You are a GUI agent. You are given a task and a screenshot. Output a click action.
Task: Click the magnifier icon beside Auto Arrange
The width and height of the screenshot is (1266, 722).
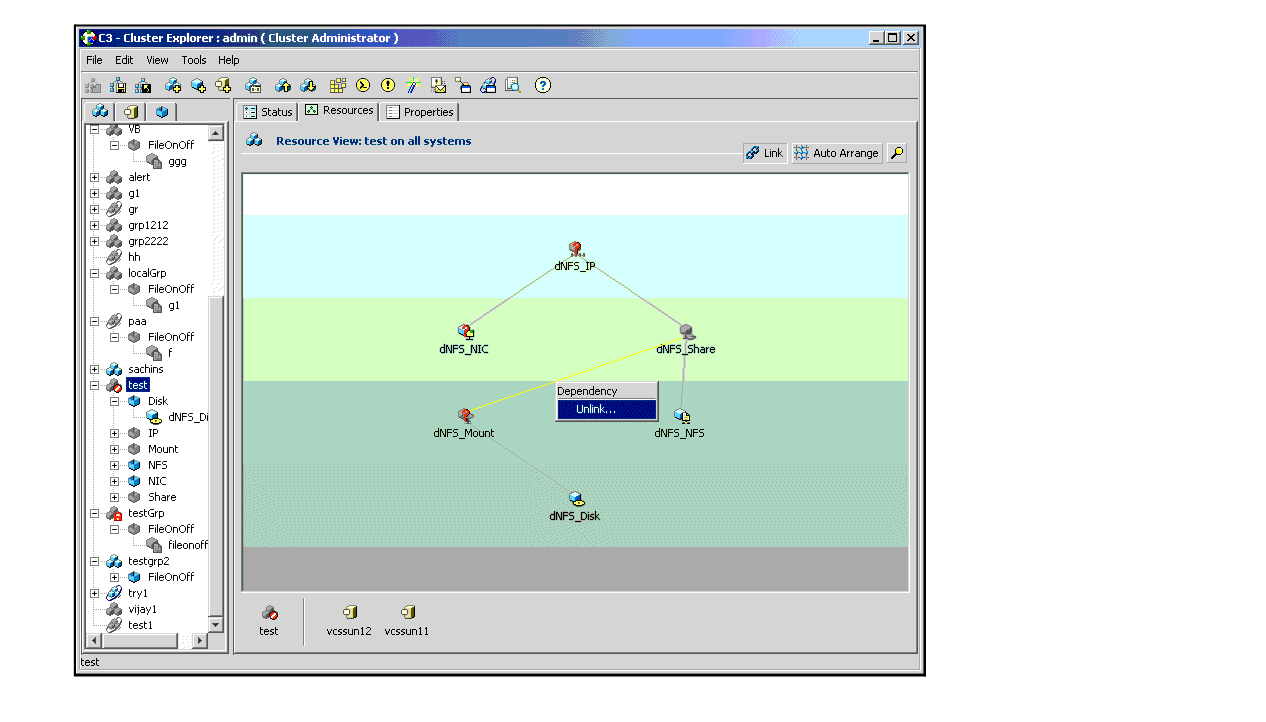897,153
